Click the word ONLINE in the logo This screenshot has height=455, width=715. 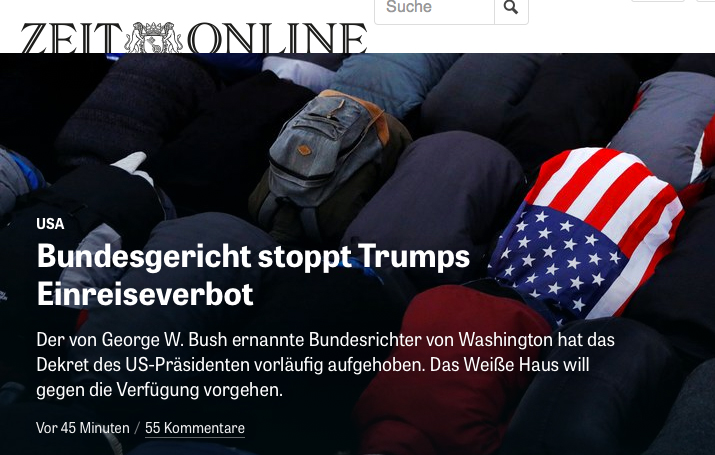(277, 38)
